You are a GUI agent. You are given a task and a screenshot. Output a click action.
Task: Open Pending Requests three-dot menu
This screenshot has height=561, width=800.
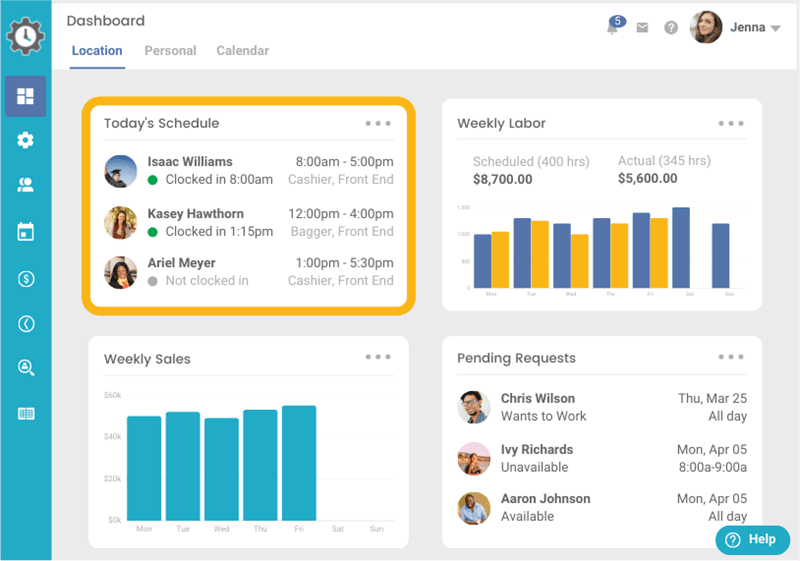point(731,357)
